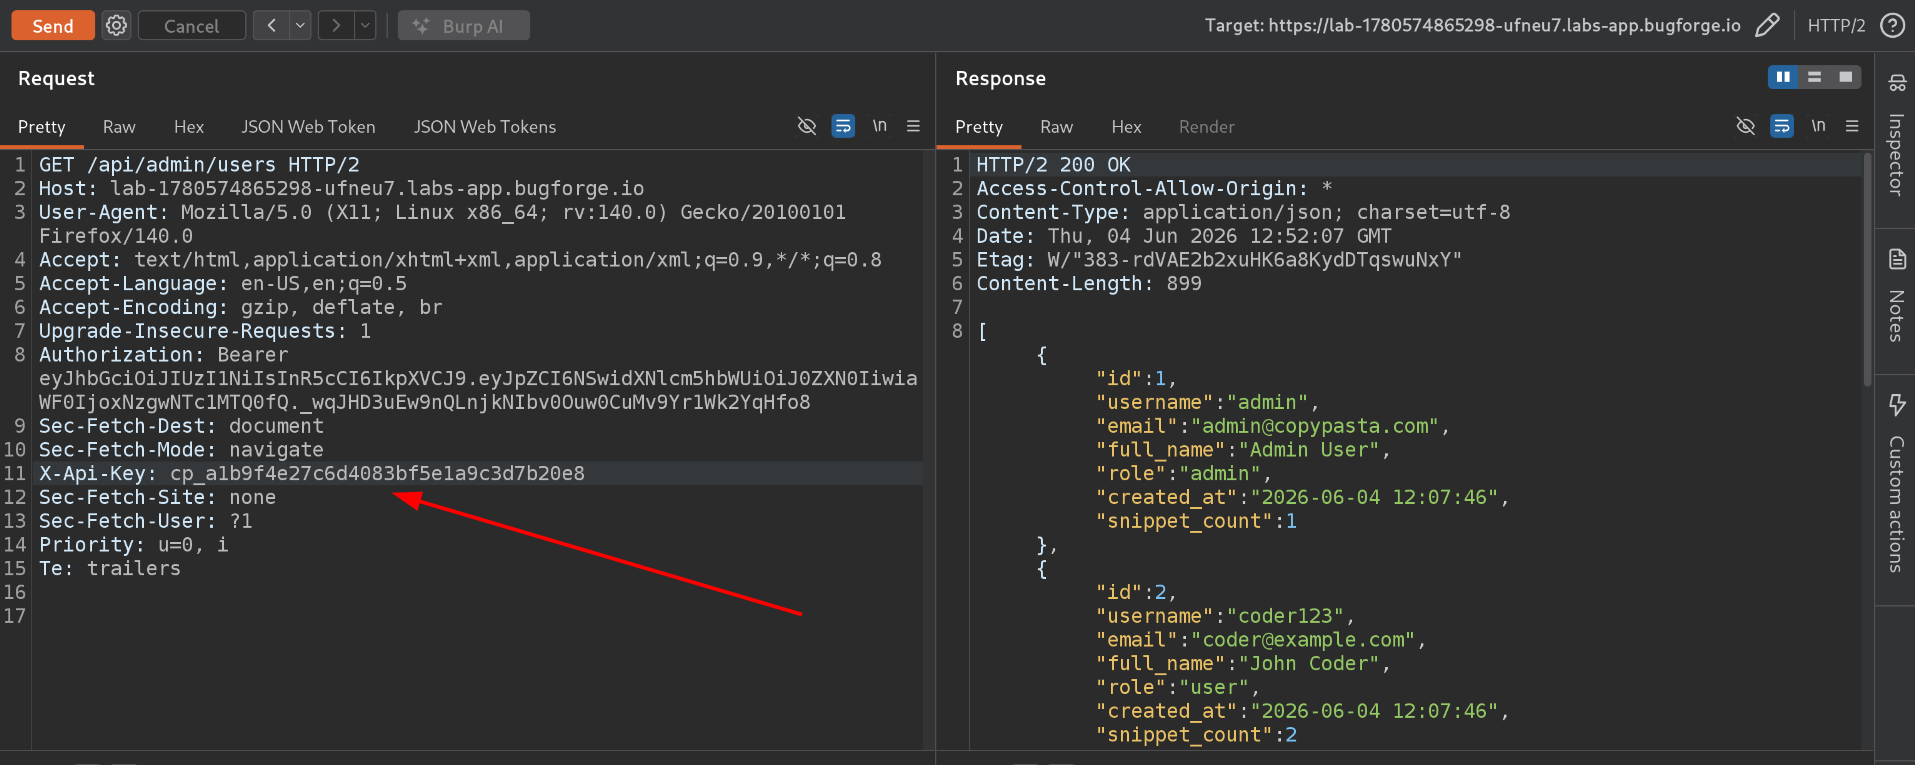Switch to the Request Hex tab

[189, 127]
